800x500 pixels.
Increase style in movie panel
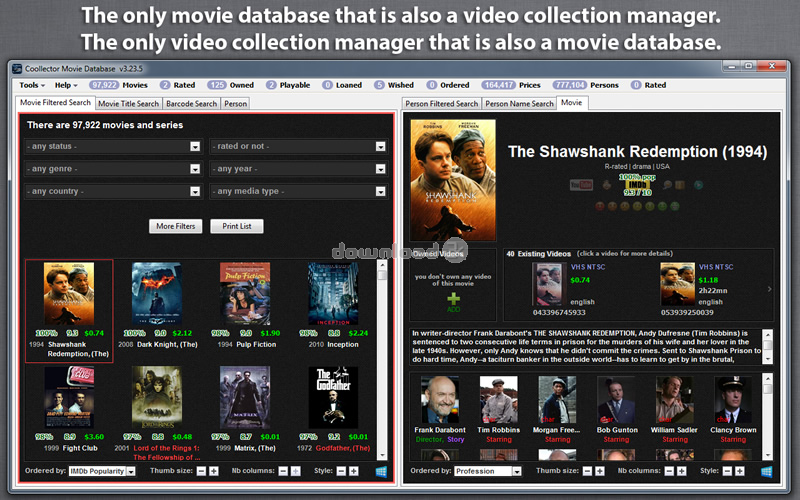tap(354, 471)
